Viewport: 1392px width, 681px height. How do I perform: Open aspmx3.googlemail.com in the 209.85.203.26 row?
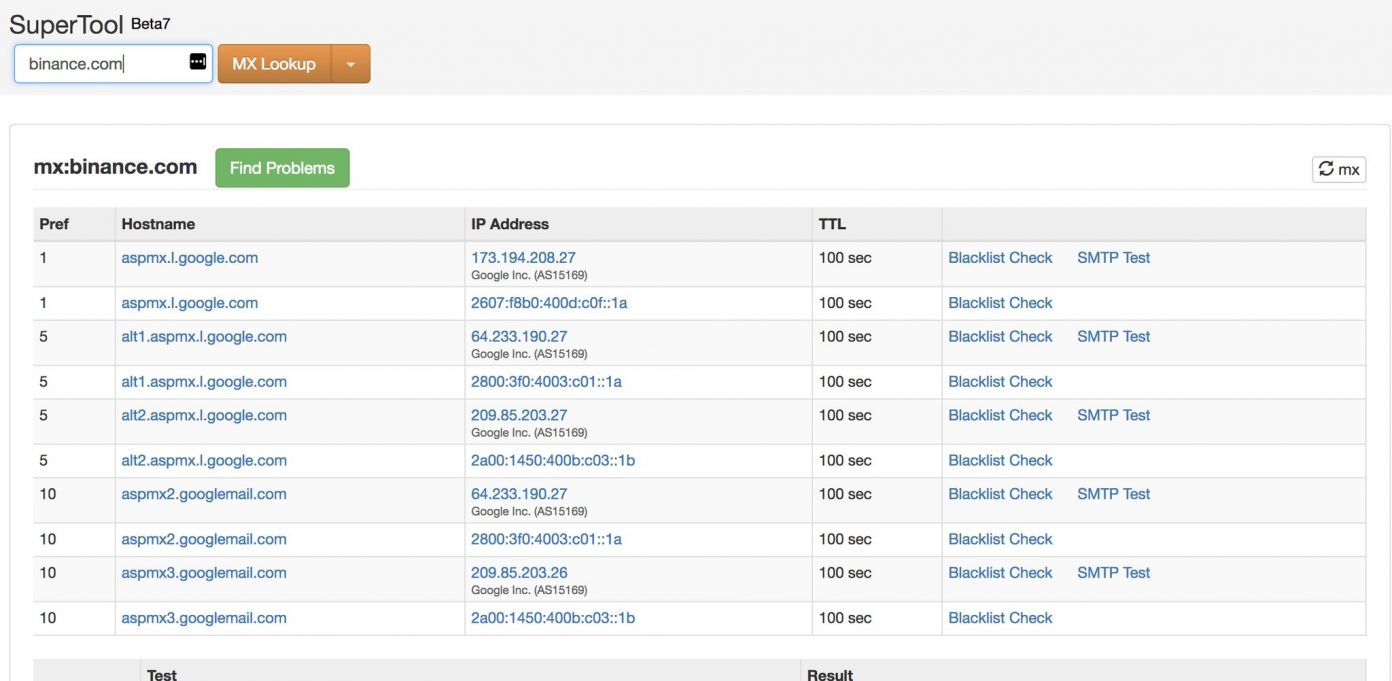[204, 572]
